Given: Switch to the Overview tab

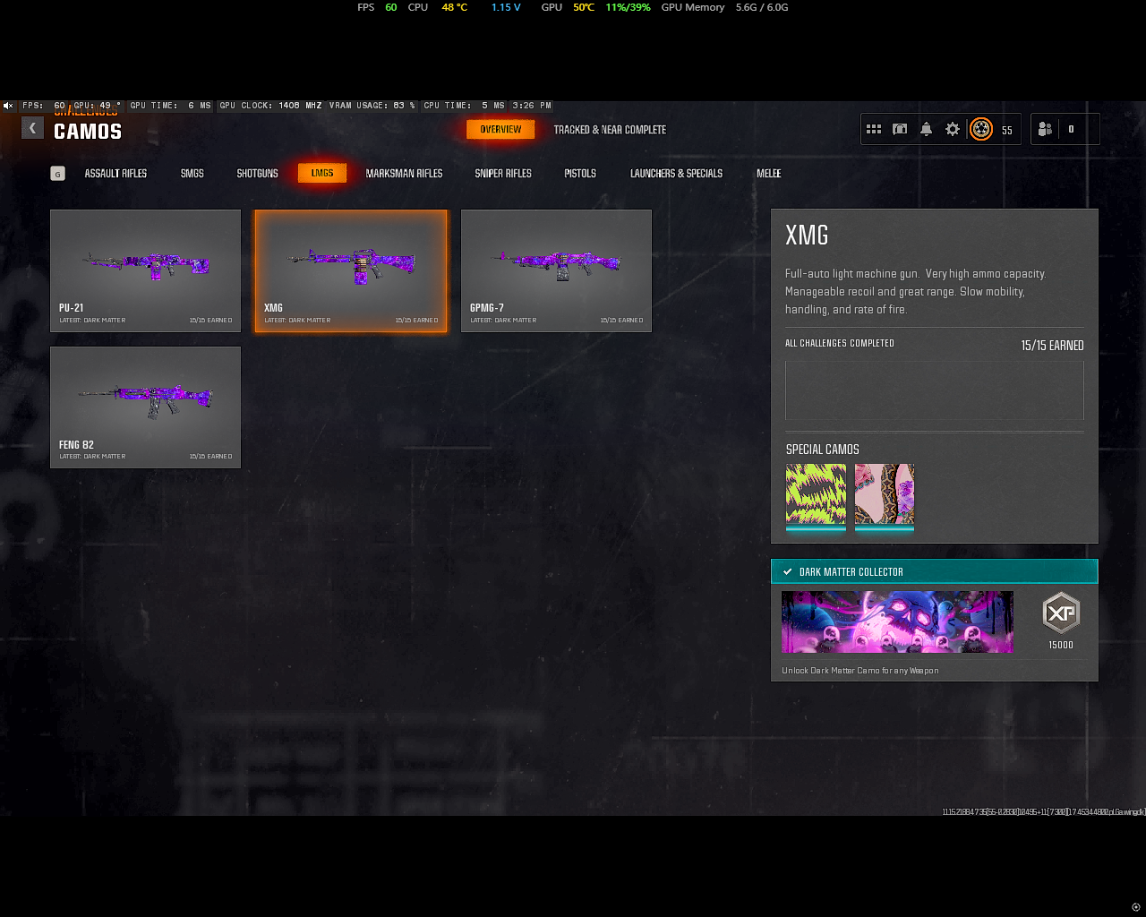Looking at the screenshot, I should 501,129.
